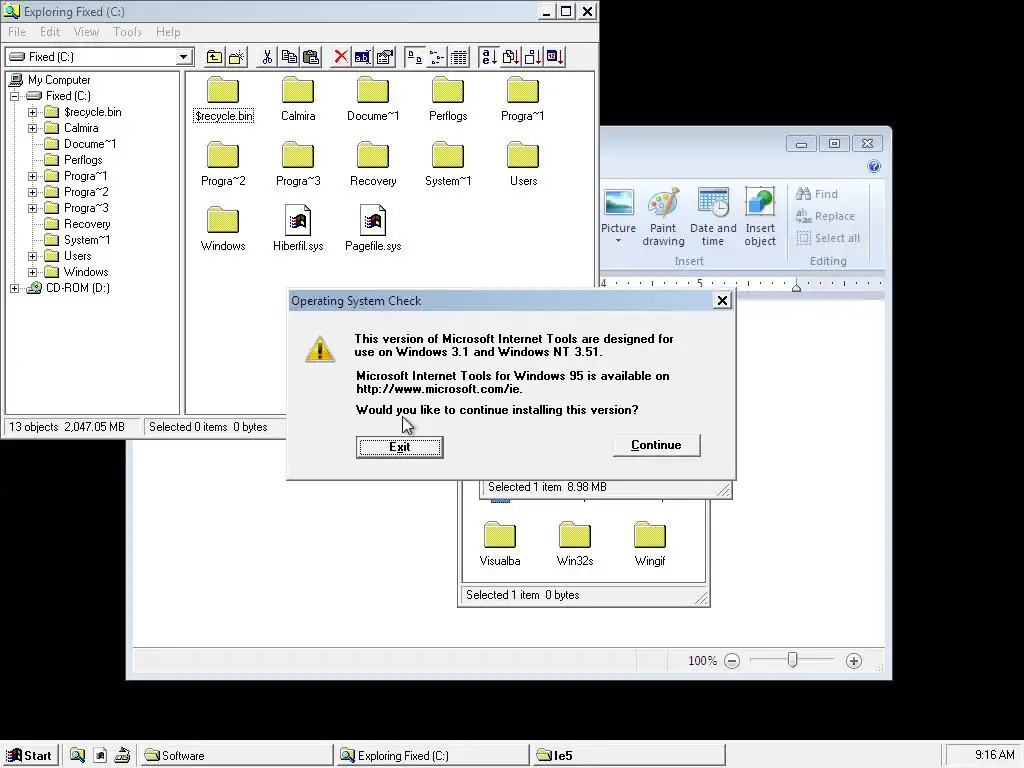Open the Edit menu in Explorer
The width and height of the screenshot is (1024, 768).
pos(50,32)
